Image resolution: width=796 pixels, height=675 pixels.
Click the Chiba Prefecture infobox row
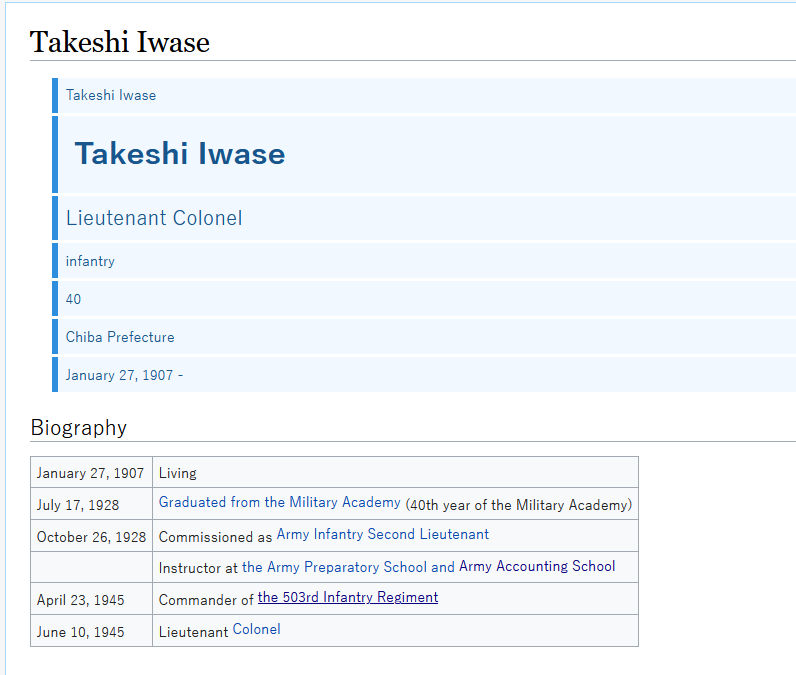120,337
